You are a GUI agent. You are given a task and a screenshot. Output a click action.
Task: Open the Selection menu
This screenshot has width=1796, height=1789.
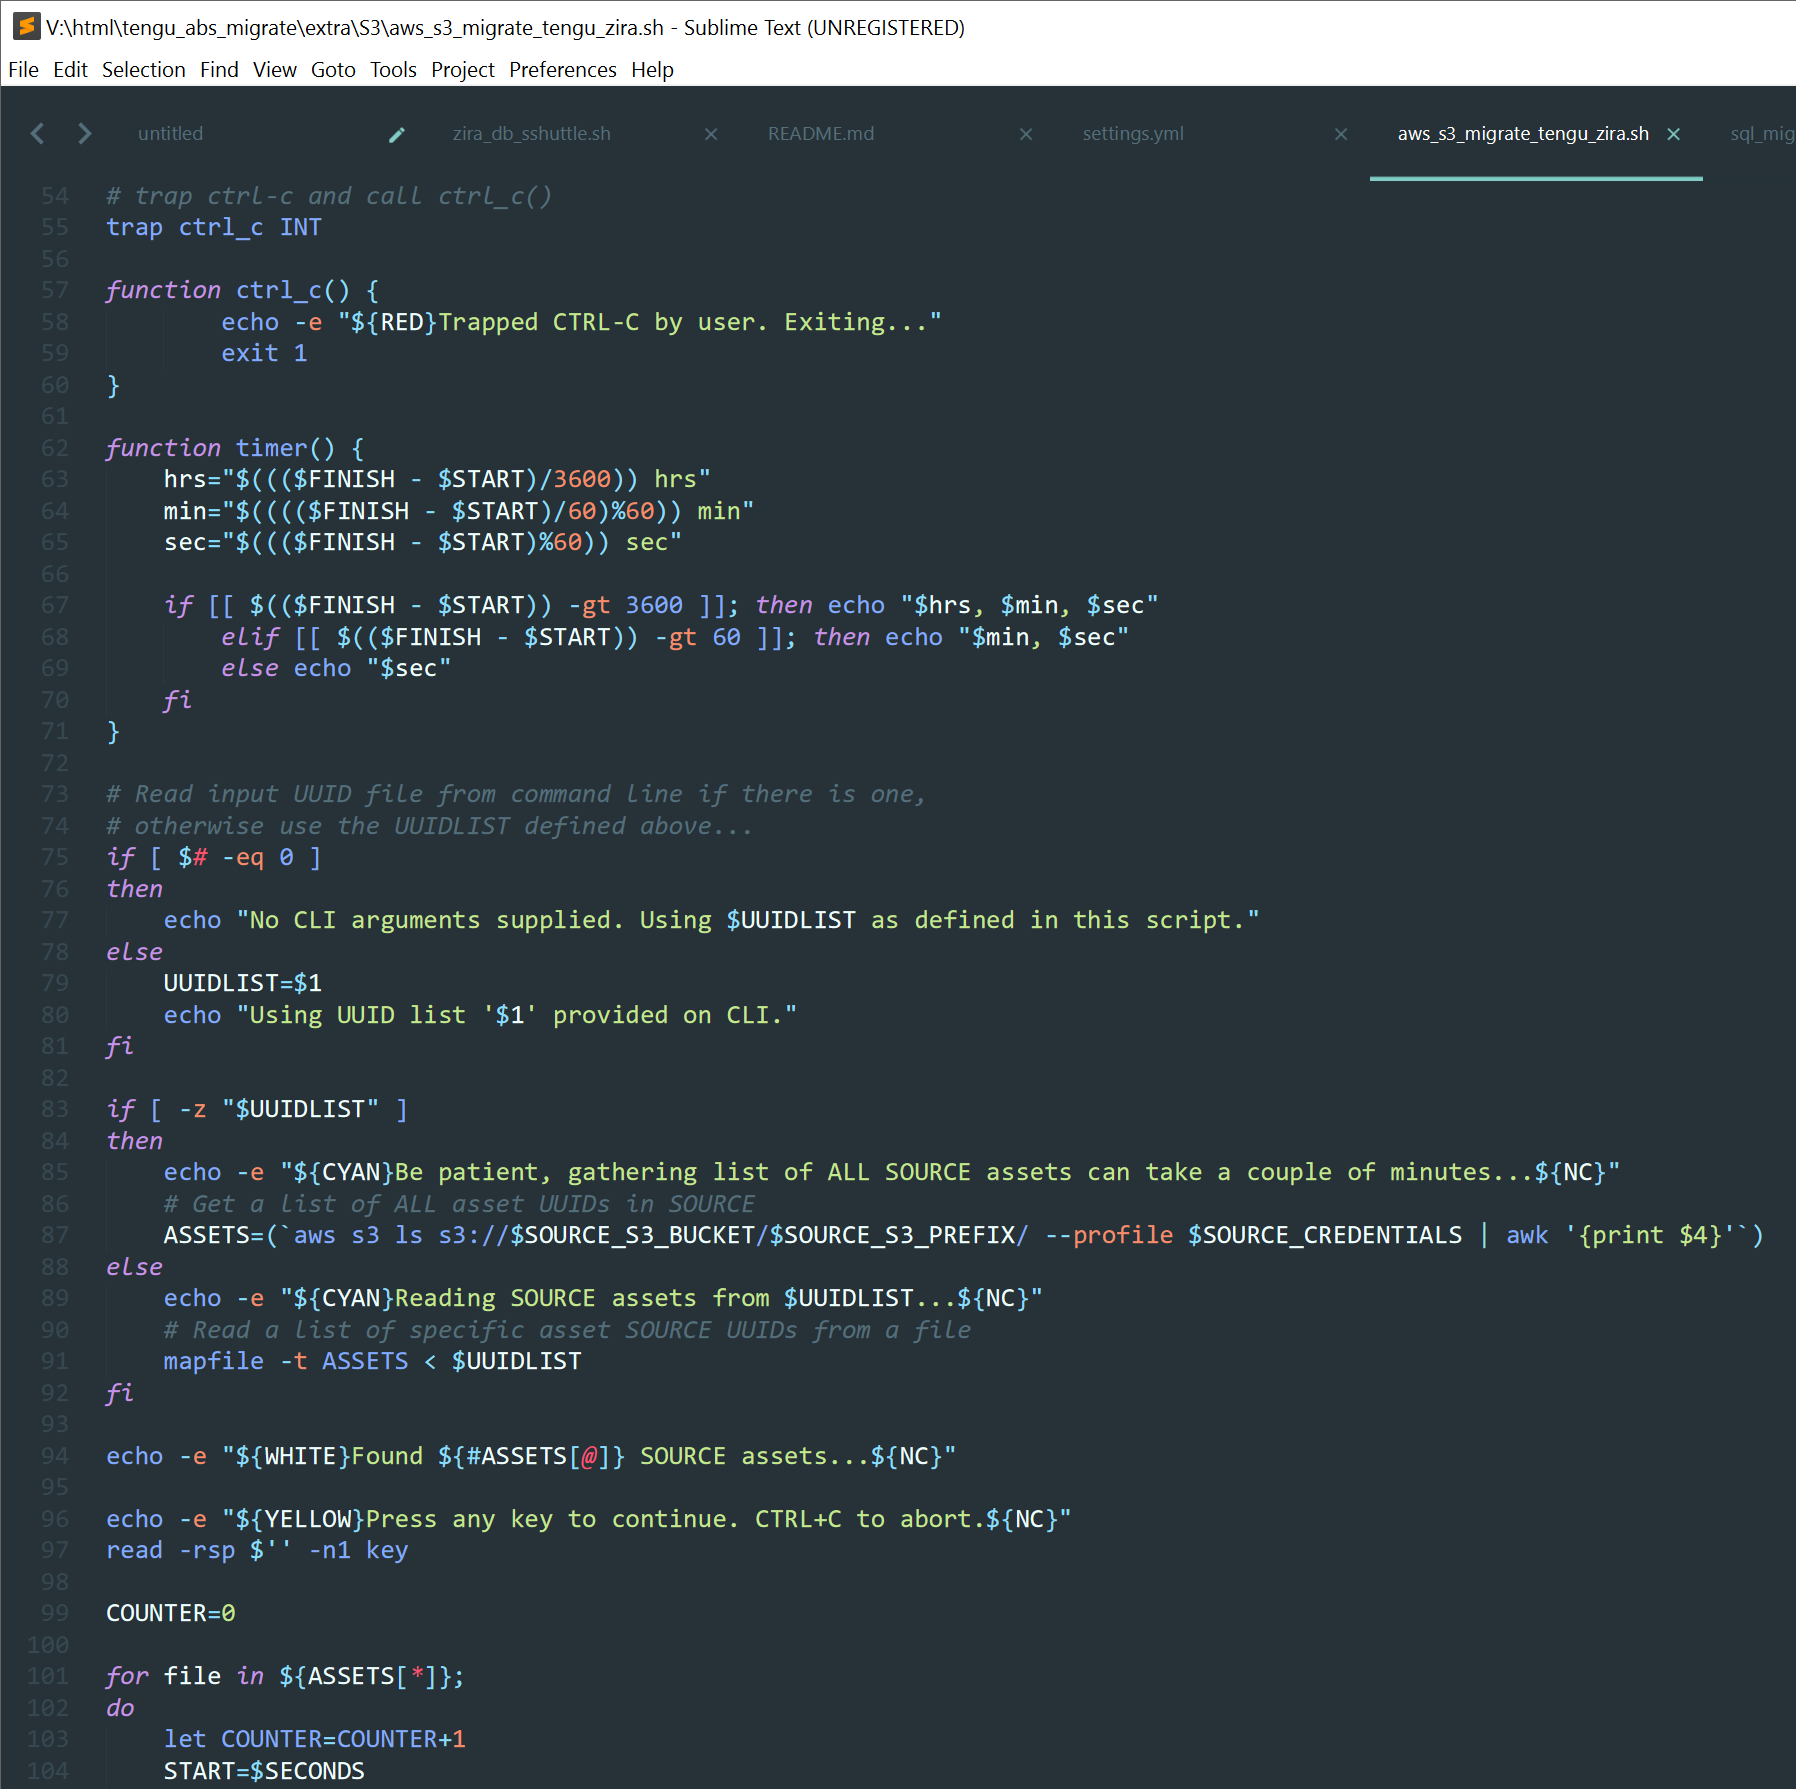144,69
